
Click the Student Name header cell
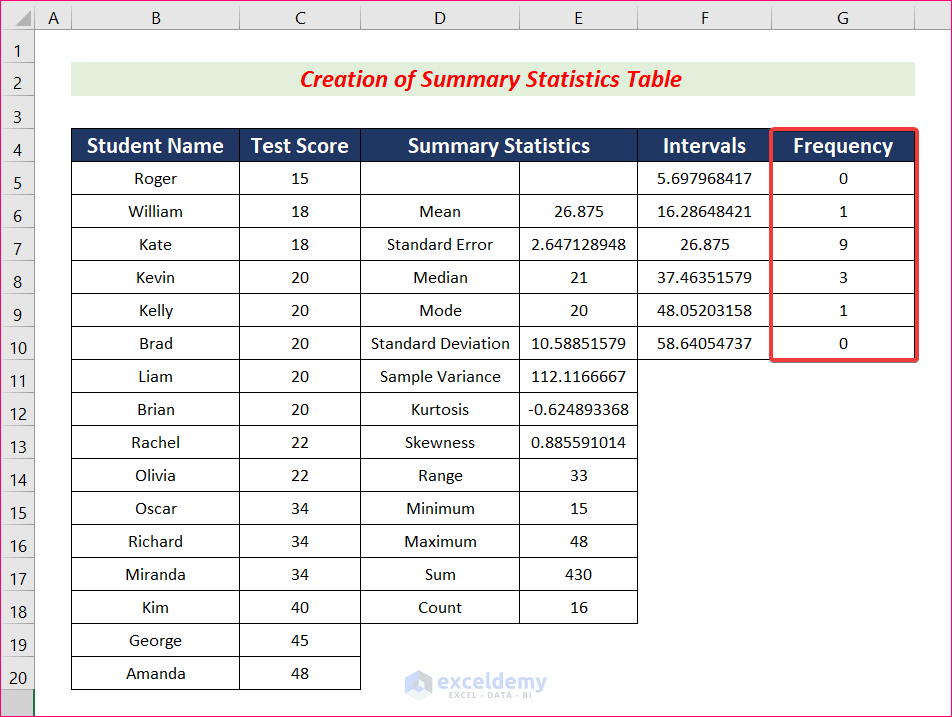point(155,146)
